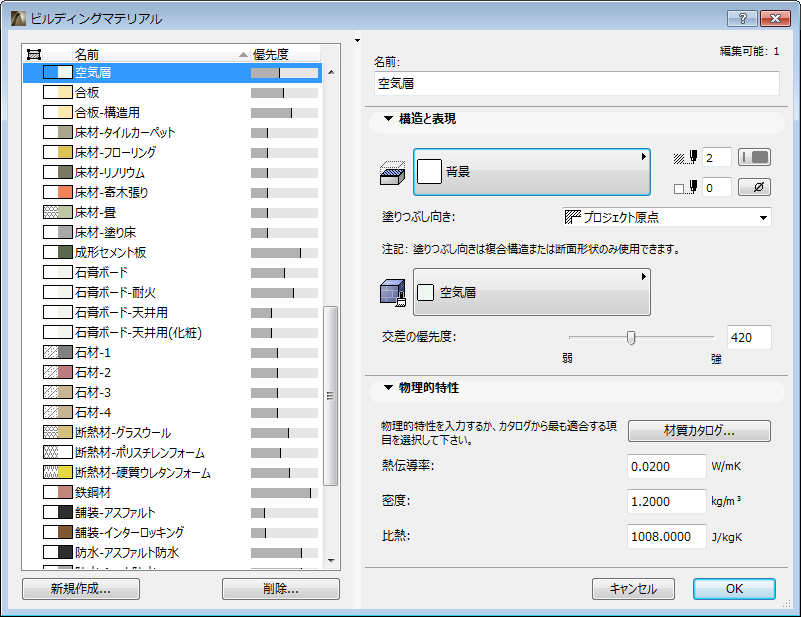Screen dimensions: 801x617
Task: Click the fill background pen icon
Action: pyautogui.click(x=685, y=187)
